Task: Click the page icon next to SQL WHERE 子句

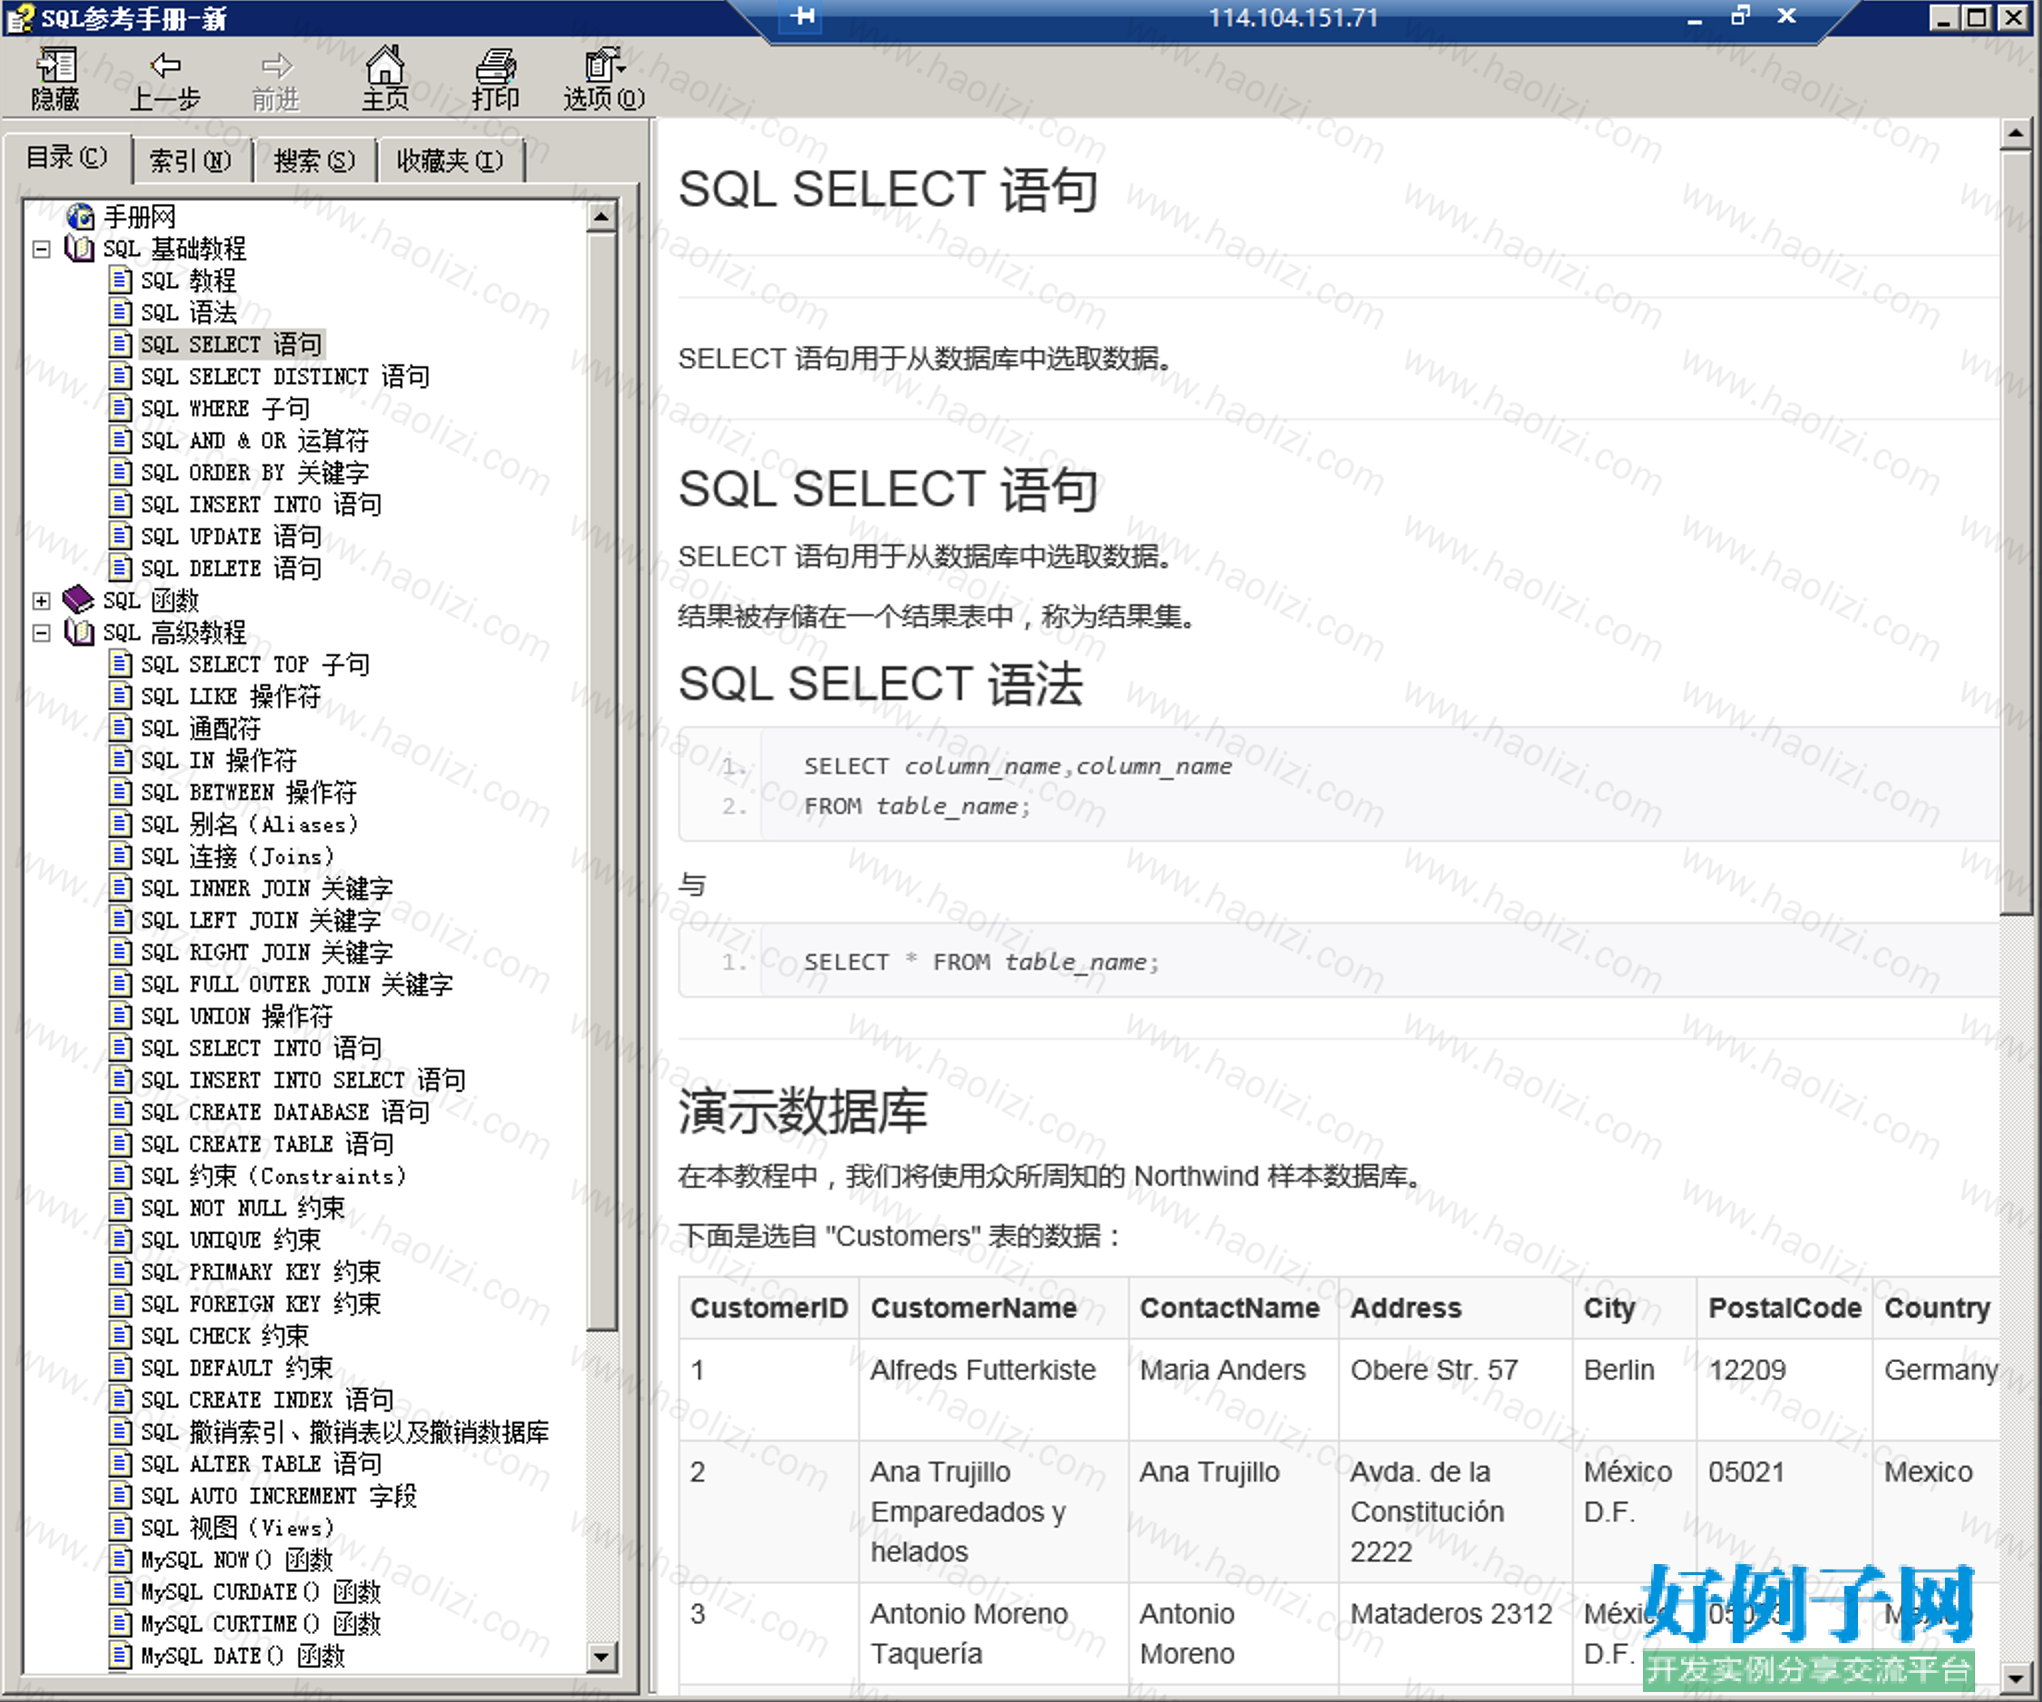Action: (x=121, y=408)
